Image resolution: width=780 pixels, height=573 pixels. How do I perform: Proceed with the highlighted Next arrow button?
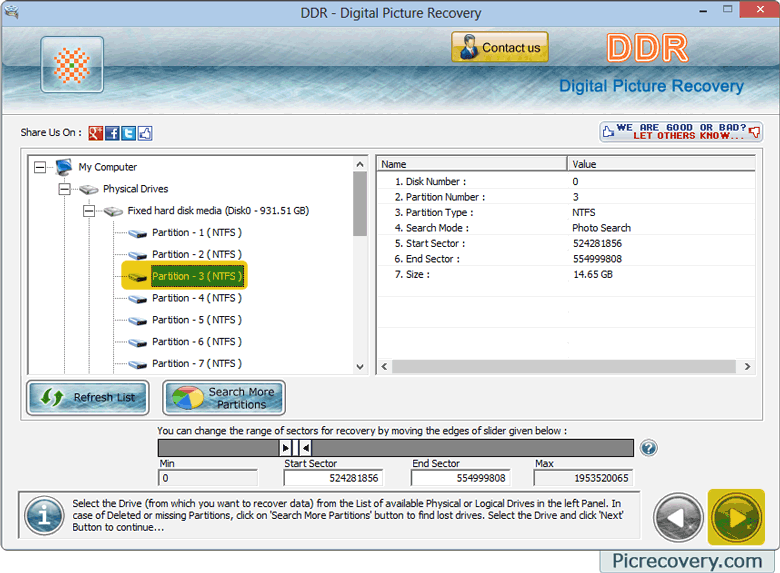[x=736, y=517]
